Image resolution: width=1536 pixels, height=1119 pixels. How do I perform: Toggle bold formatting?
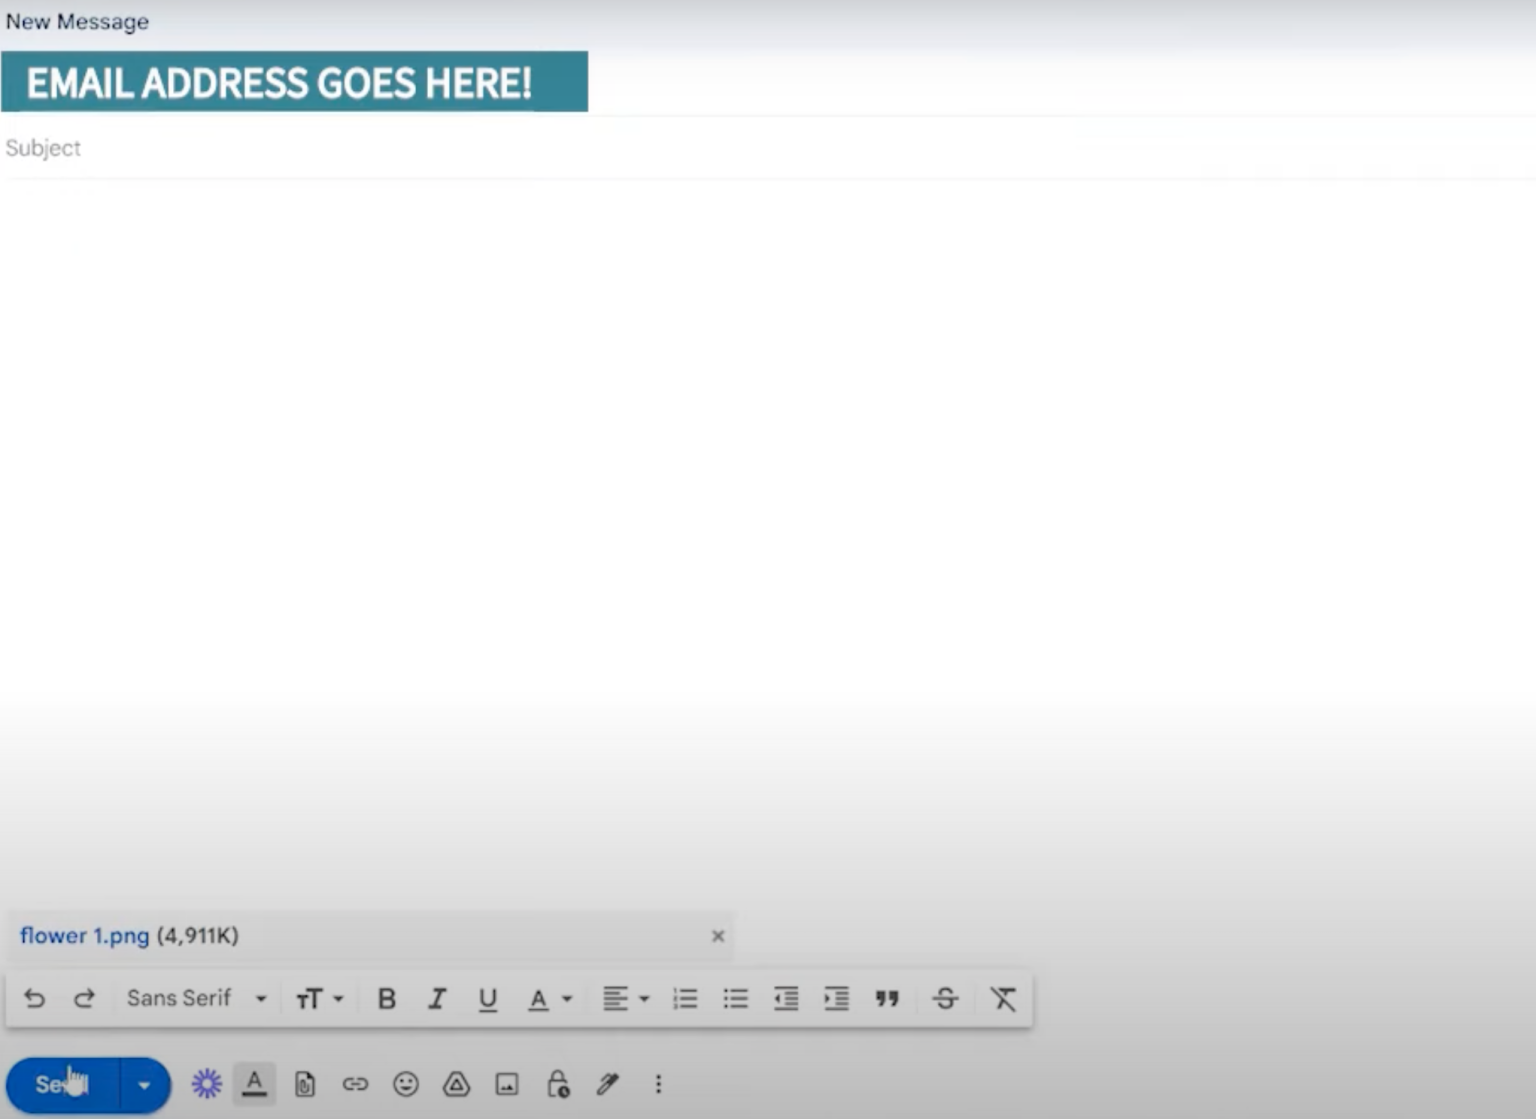pyautogui.click(x=386, y=997)
